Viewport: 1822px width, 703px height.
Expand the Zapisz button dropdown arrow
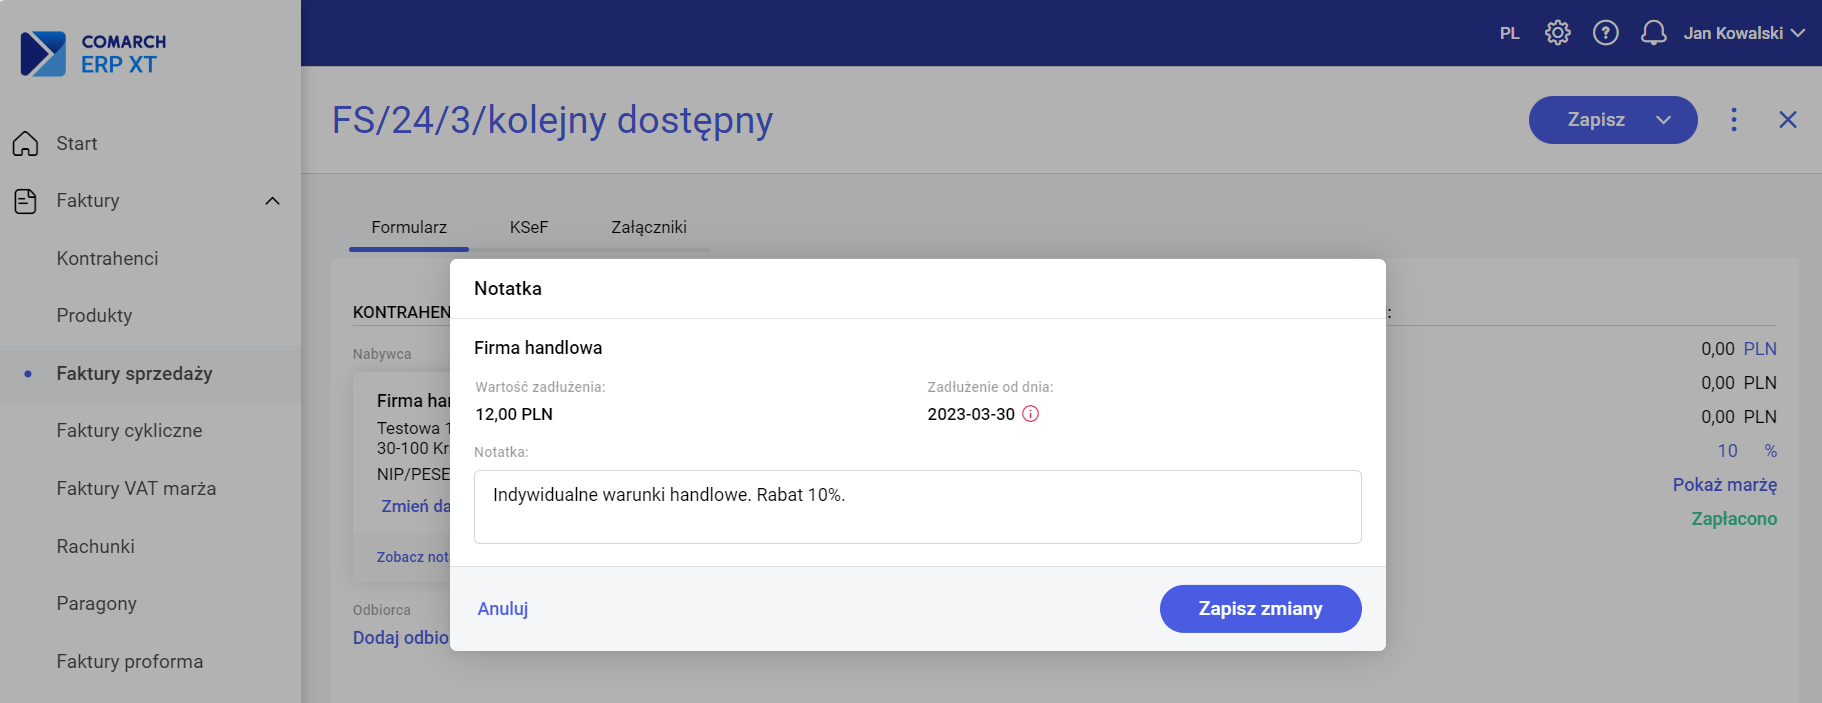coord(1663,120)
